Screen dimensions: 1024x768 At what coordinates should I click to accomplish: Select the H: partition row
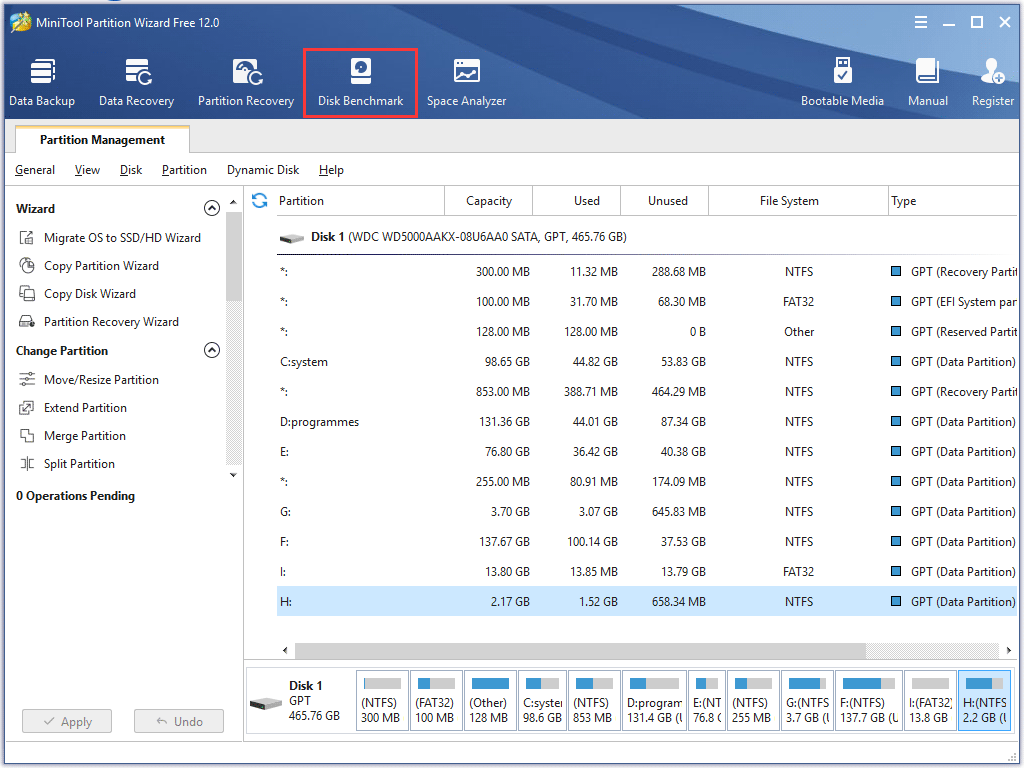coord(647,601)
